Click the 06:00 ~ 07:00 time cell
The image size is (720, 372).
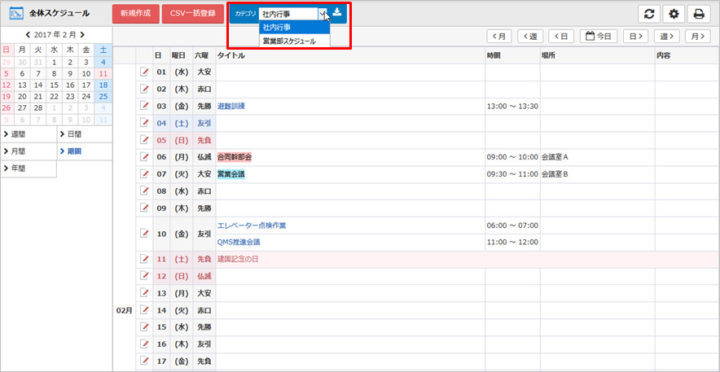(x=512, y=225)
